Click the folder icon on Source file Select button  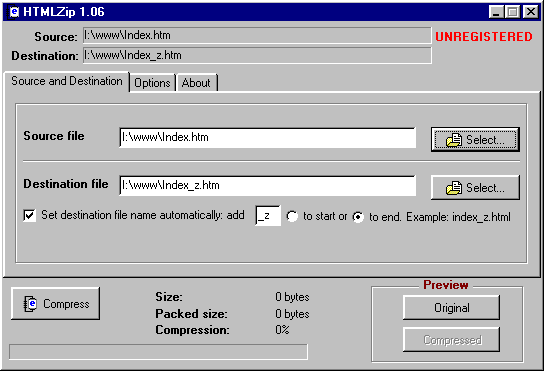(454, 140)
